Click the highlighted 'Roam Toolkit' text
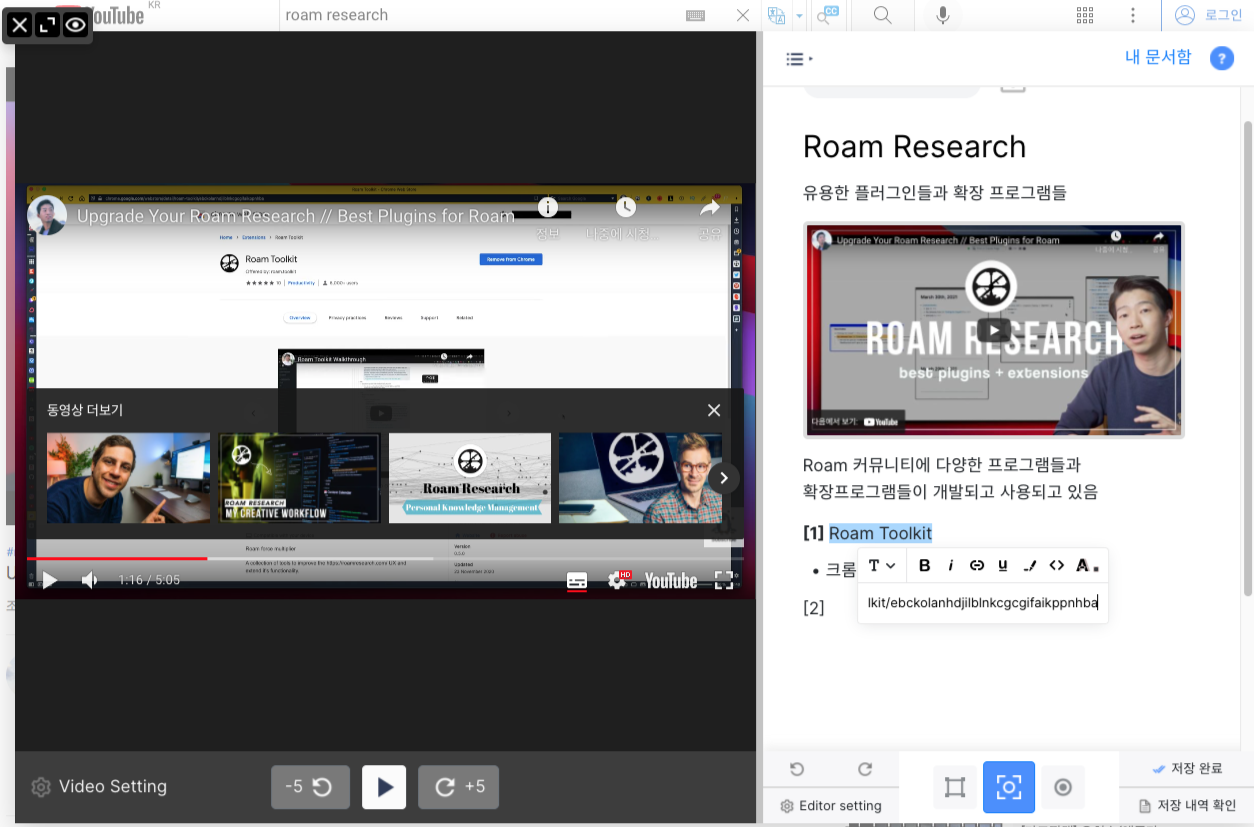The width and height of the screenshot is (1254, 827). coord(880,533)
